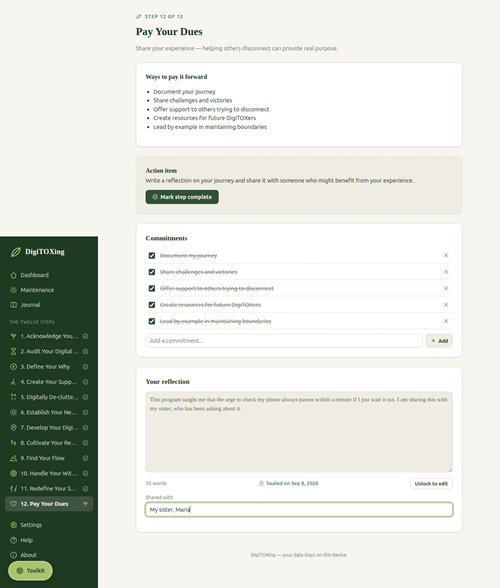Open Journal using the book icon
This screenshot has width=500, height=588.
point(14,305)
